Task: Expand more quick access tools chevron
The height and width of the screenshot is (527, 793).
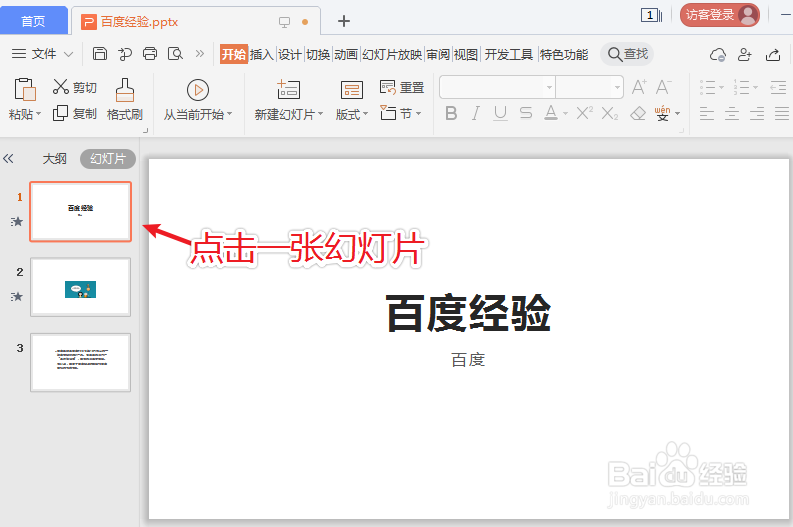Action: [200, 54]
